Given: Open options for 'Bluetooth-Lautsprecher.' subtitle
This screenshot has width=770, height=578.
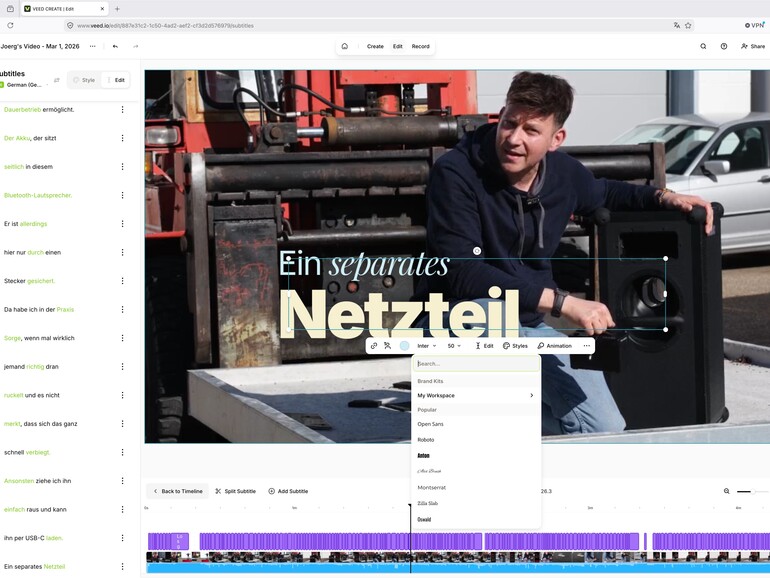Looking at the screenshot, I should (x=122, y=195).
